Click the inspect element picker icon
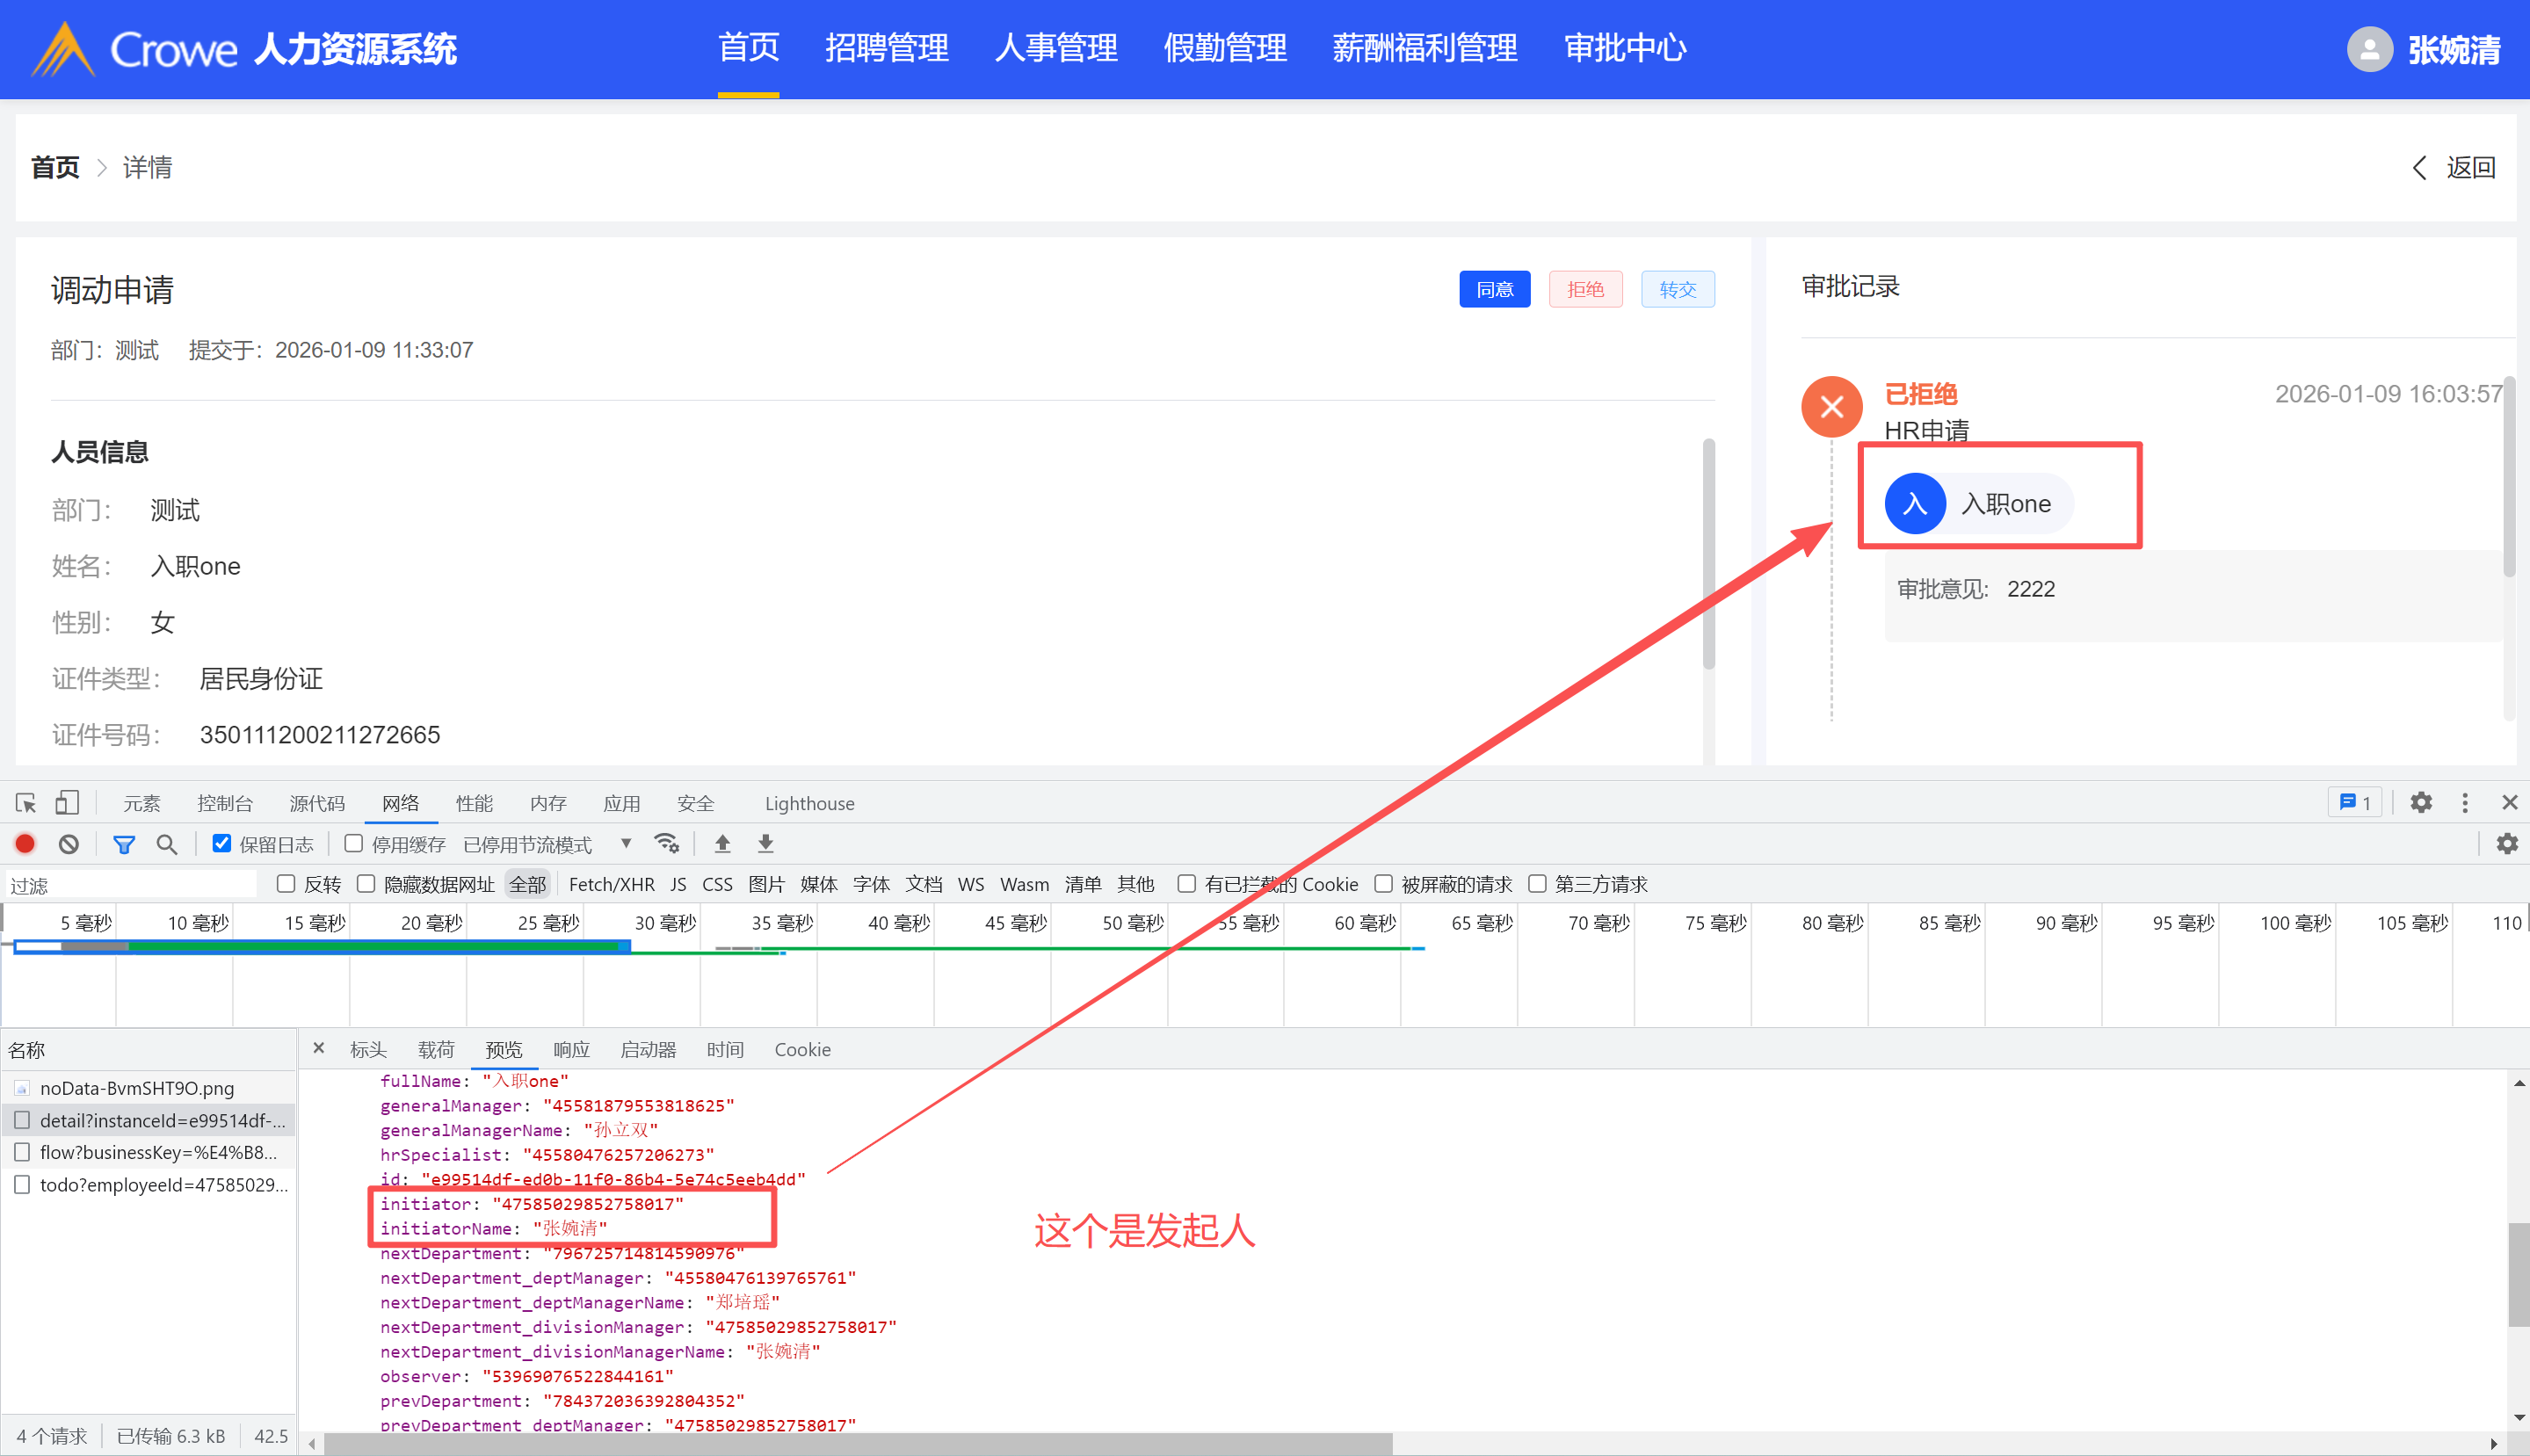2530x1456 pixels. coord(26,803)
